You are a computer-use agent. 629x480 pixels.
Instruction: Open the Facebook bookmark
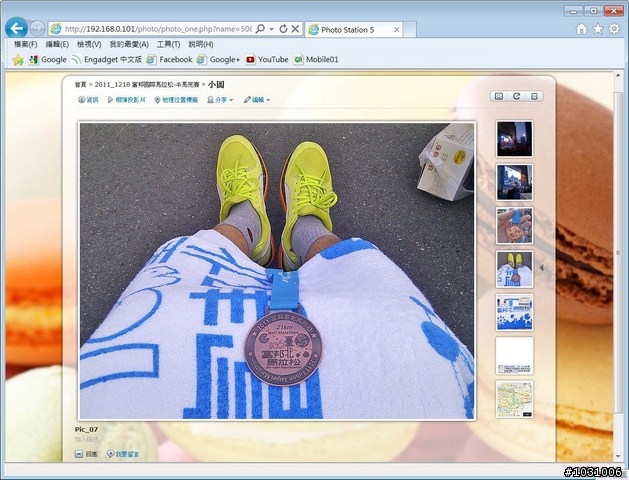coord(169,60)
